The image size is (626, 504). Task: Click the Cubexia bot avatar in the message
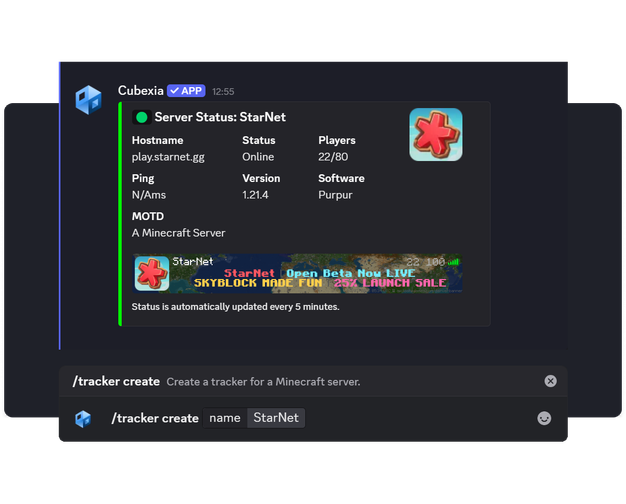tap(89, 100)
